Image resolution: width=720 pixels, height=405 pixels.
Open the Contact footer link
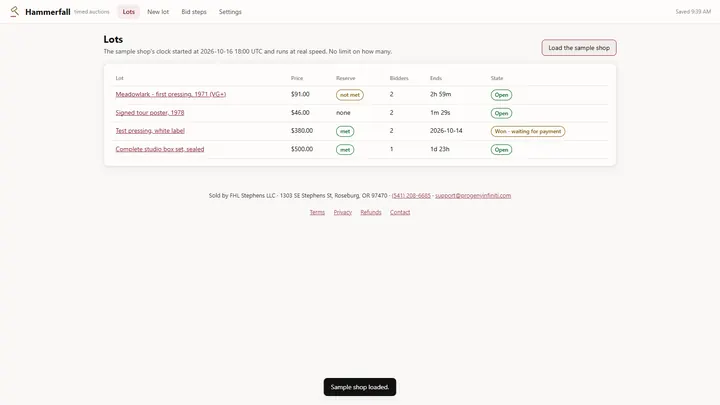400,212
